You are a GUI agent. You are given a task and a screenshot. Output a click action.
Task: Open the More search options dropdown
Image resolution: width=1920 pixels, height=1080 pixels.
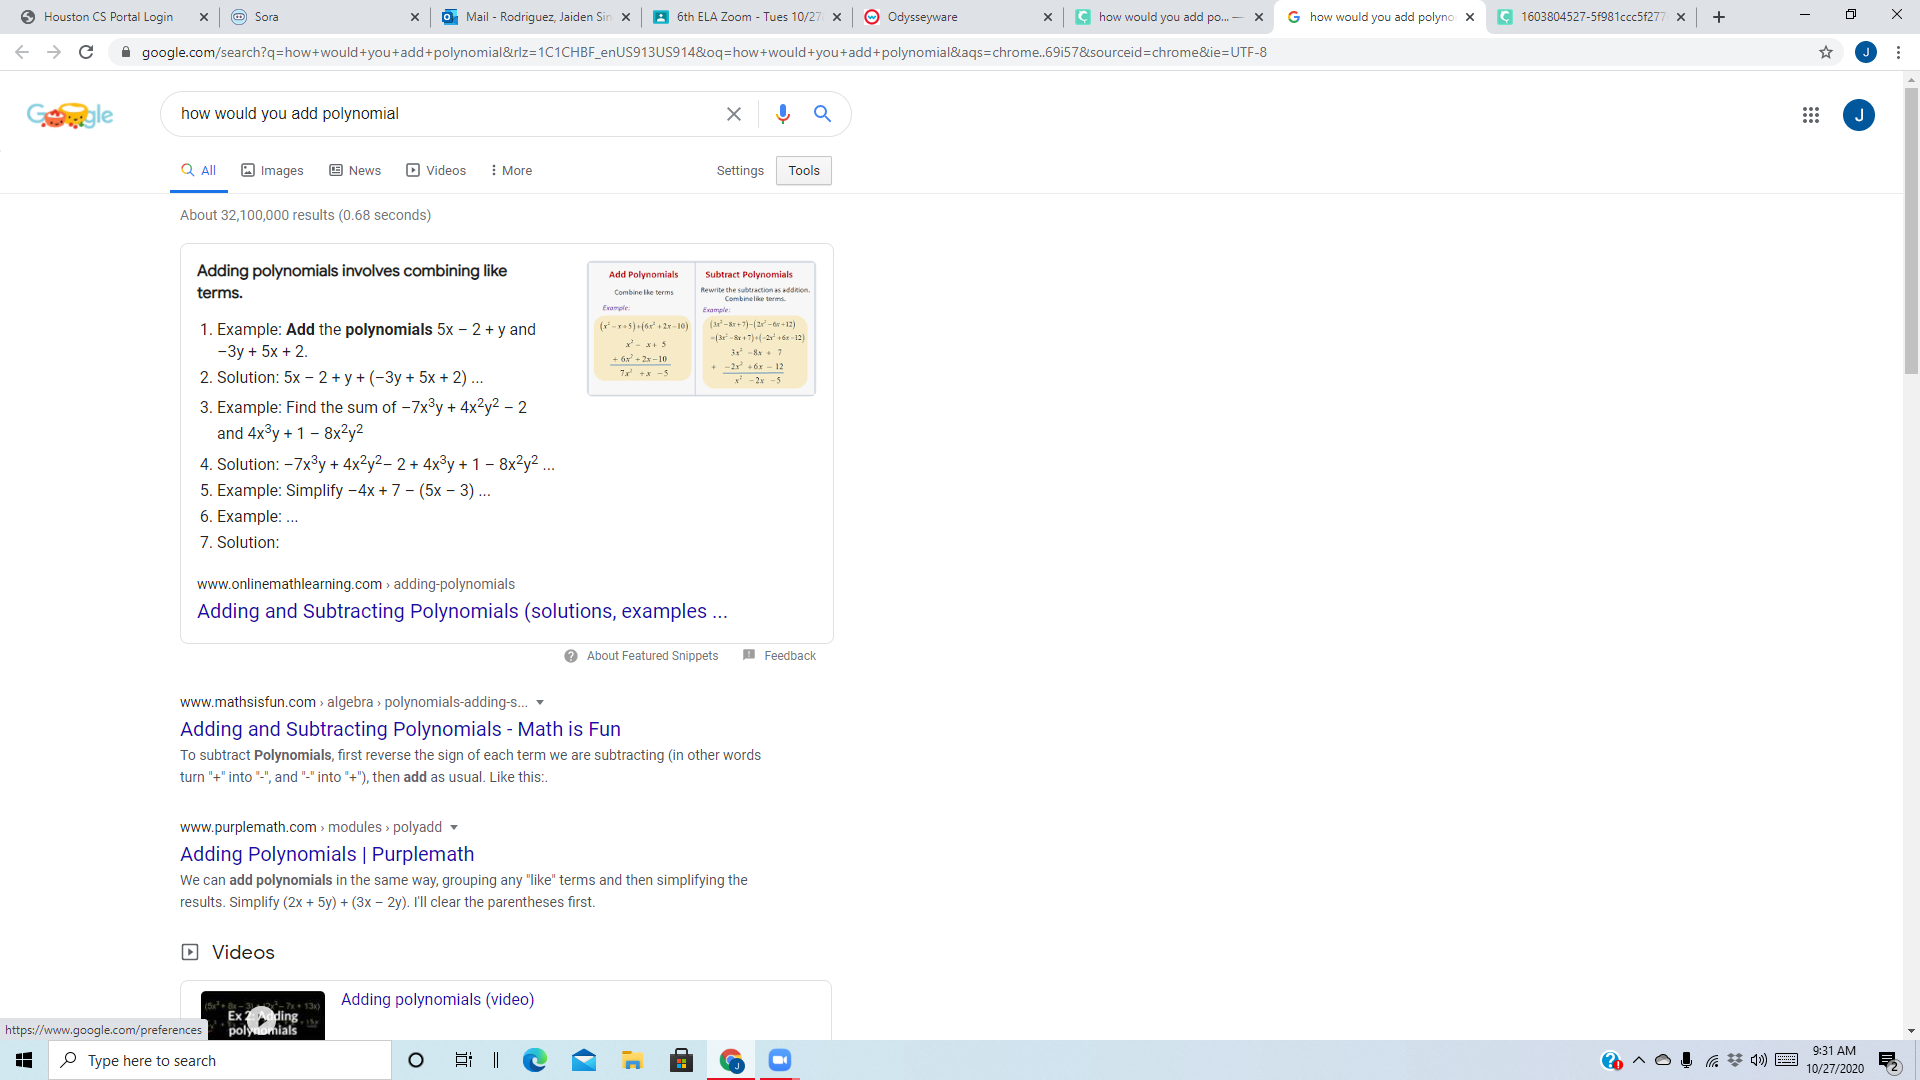point(510,171)
